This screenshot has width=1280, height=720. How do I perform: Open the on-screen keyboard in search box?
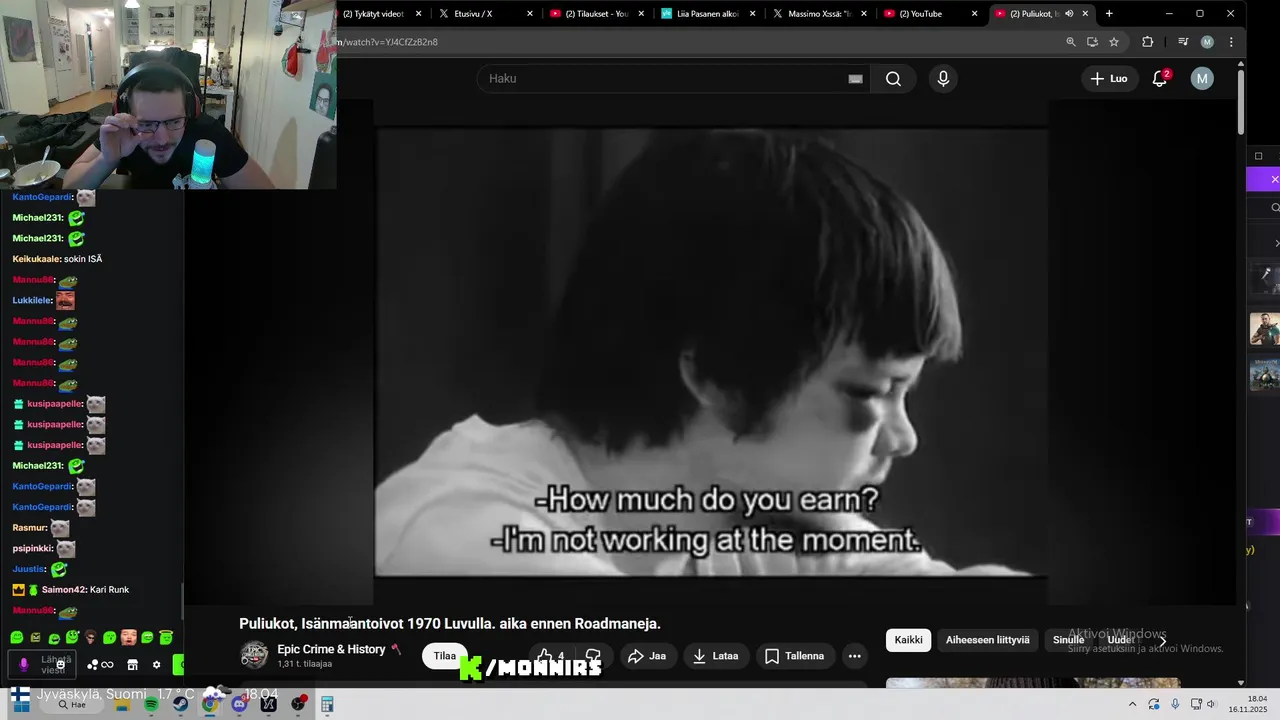coord(855,79)
